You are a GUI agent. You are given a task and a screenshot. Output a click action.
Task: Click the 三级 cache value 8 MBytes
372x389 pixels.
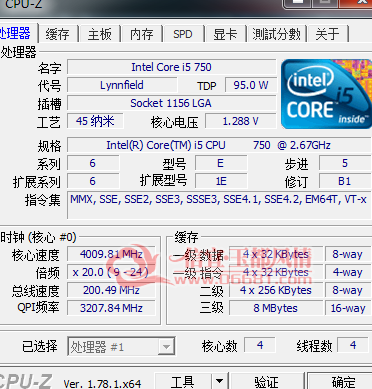point(276,308)
